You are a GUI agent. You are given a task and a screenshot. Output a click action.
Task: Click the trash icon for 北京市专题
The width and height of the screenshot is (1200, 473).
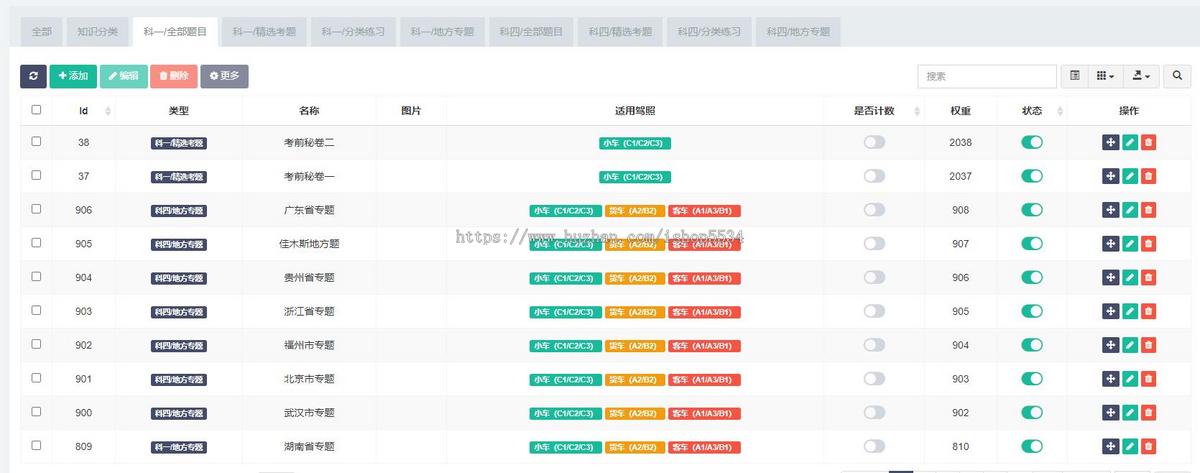[1148, 380]
